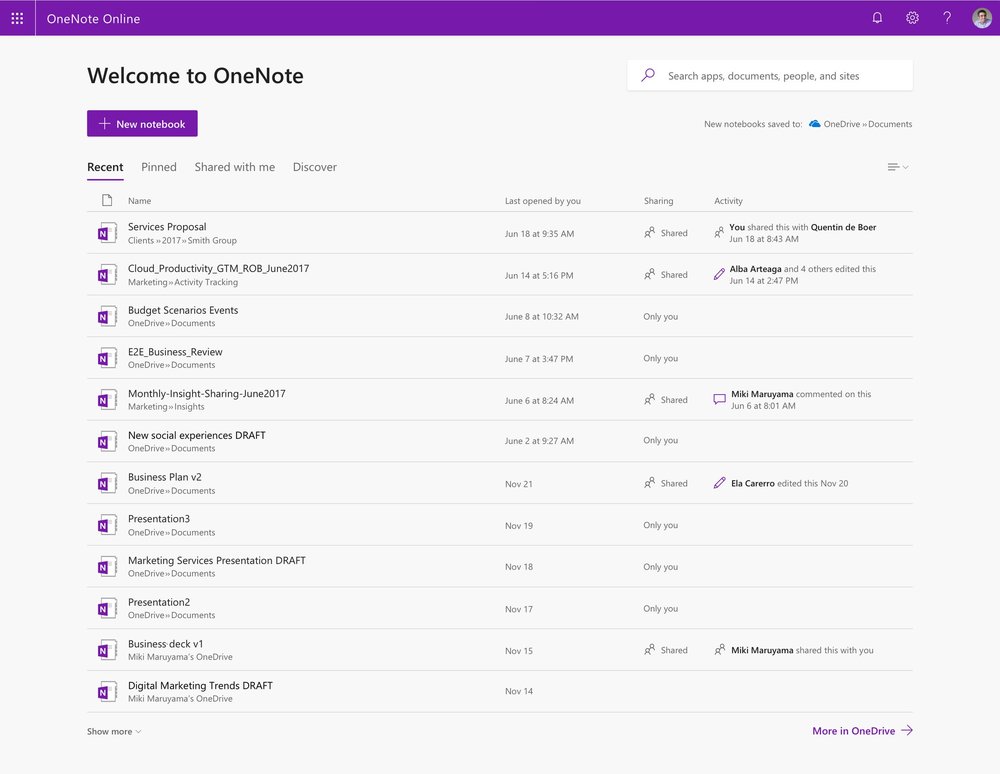Click the Budget Scenarios Events notebook icon
Screen dimensions: 1000x774
point(107,316)
